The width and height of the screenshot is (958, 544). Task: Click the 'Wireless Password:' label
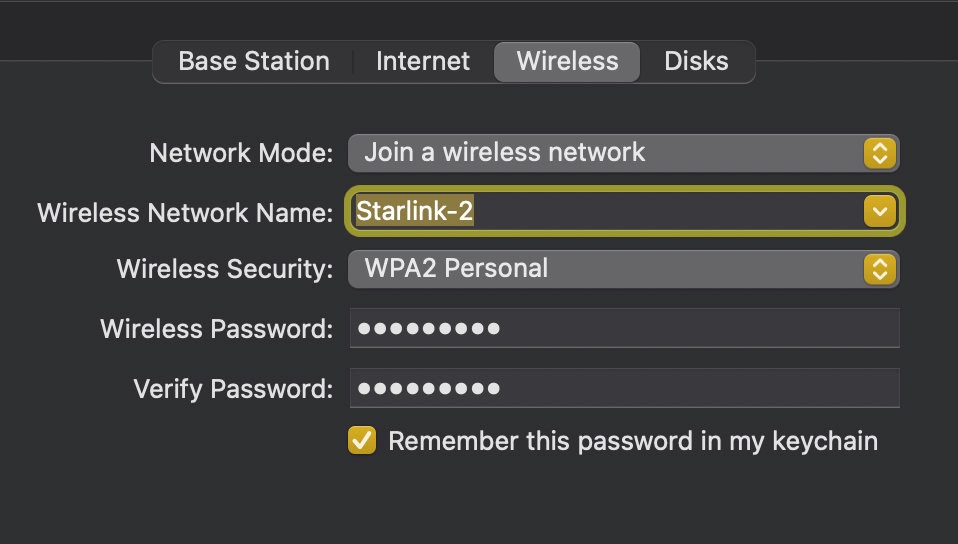pyautogui.click(x=217, y=329)
